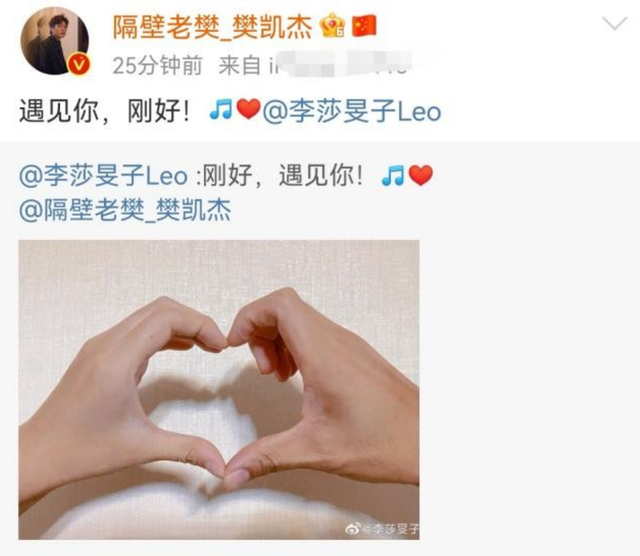Click the blurred 来自 device source text
The width and height of the screenshot is (640, 556).
pos(315,64)
